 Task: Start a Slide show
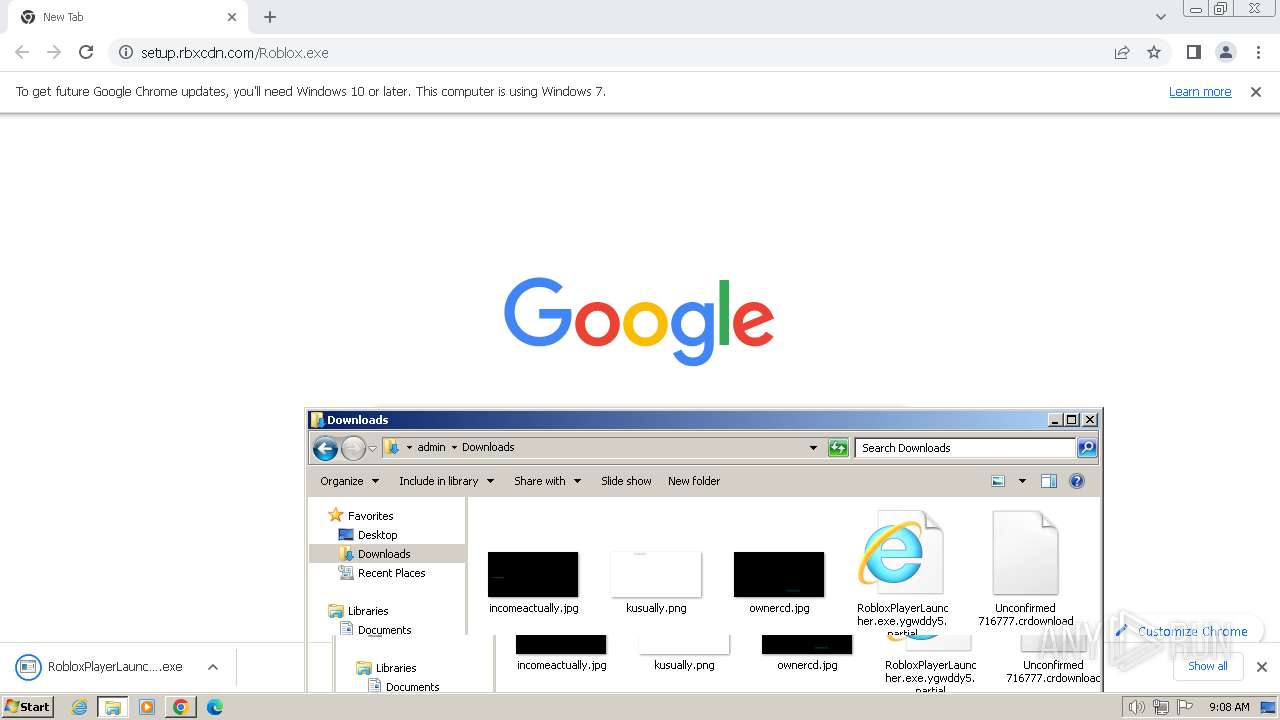click(x=626, y=481)
